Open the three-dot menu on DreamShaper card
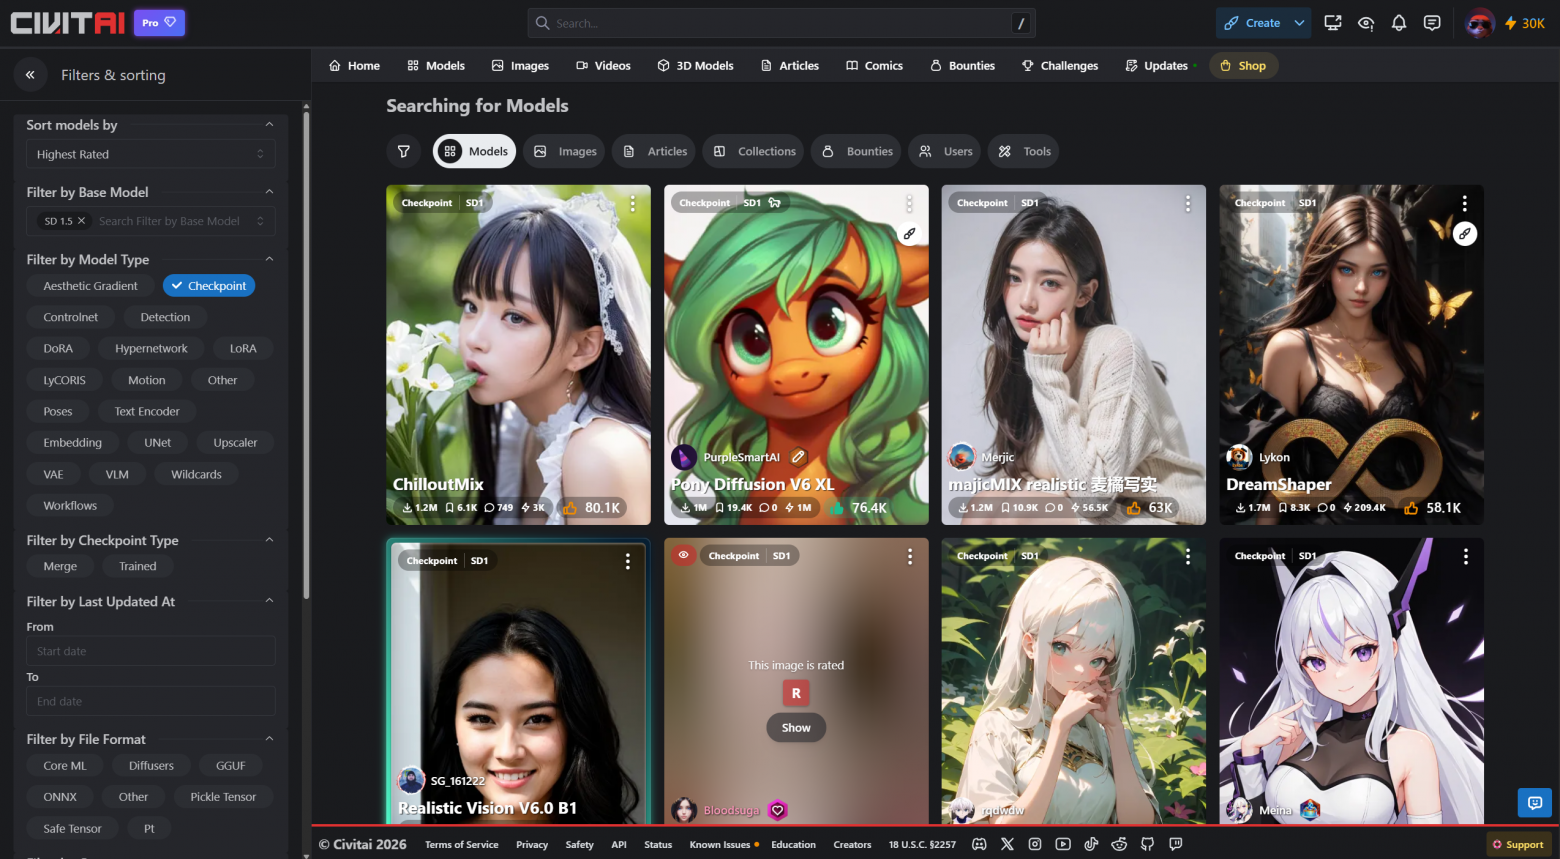The height and width of the screenshot is (859, 1560). click(1465, 204)
